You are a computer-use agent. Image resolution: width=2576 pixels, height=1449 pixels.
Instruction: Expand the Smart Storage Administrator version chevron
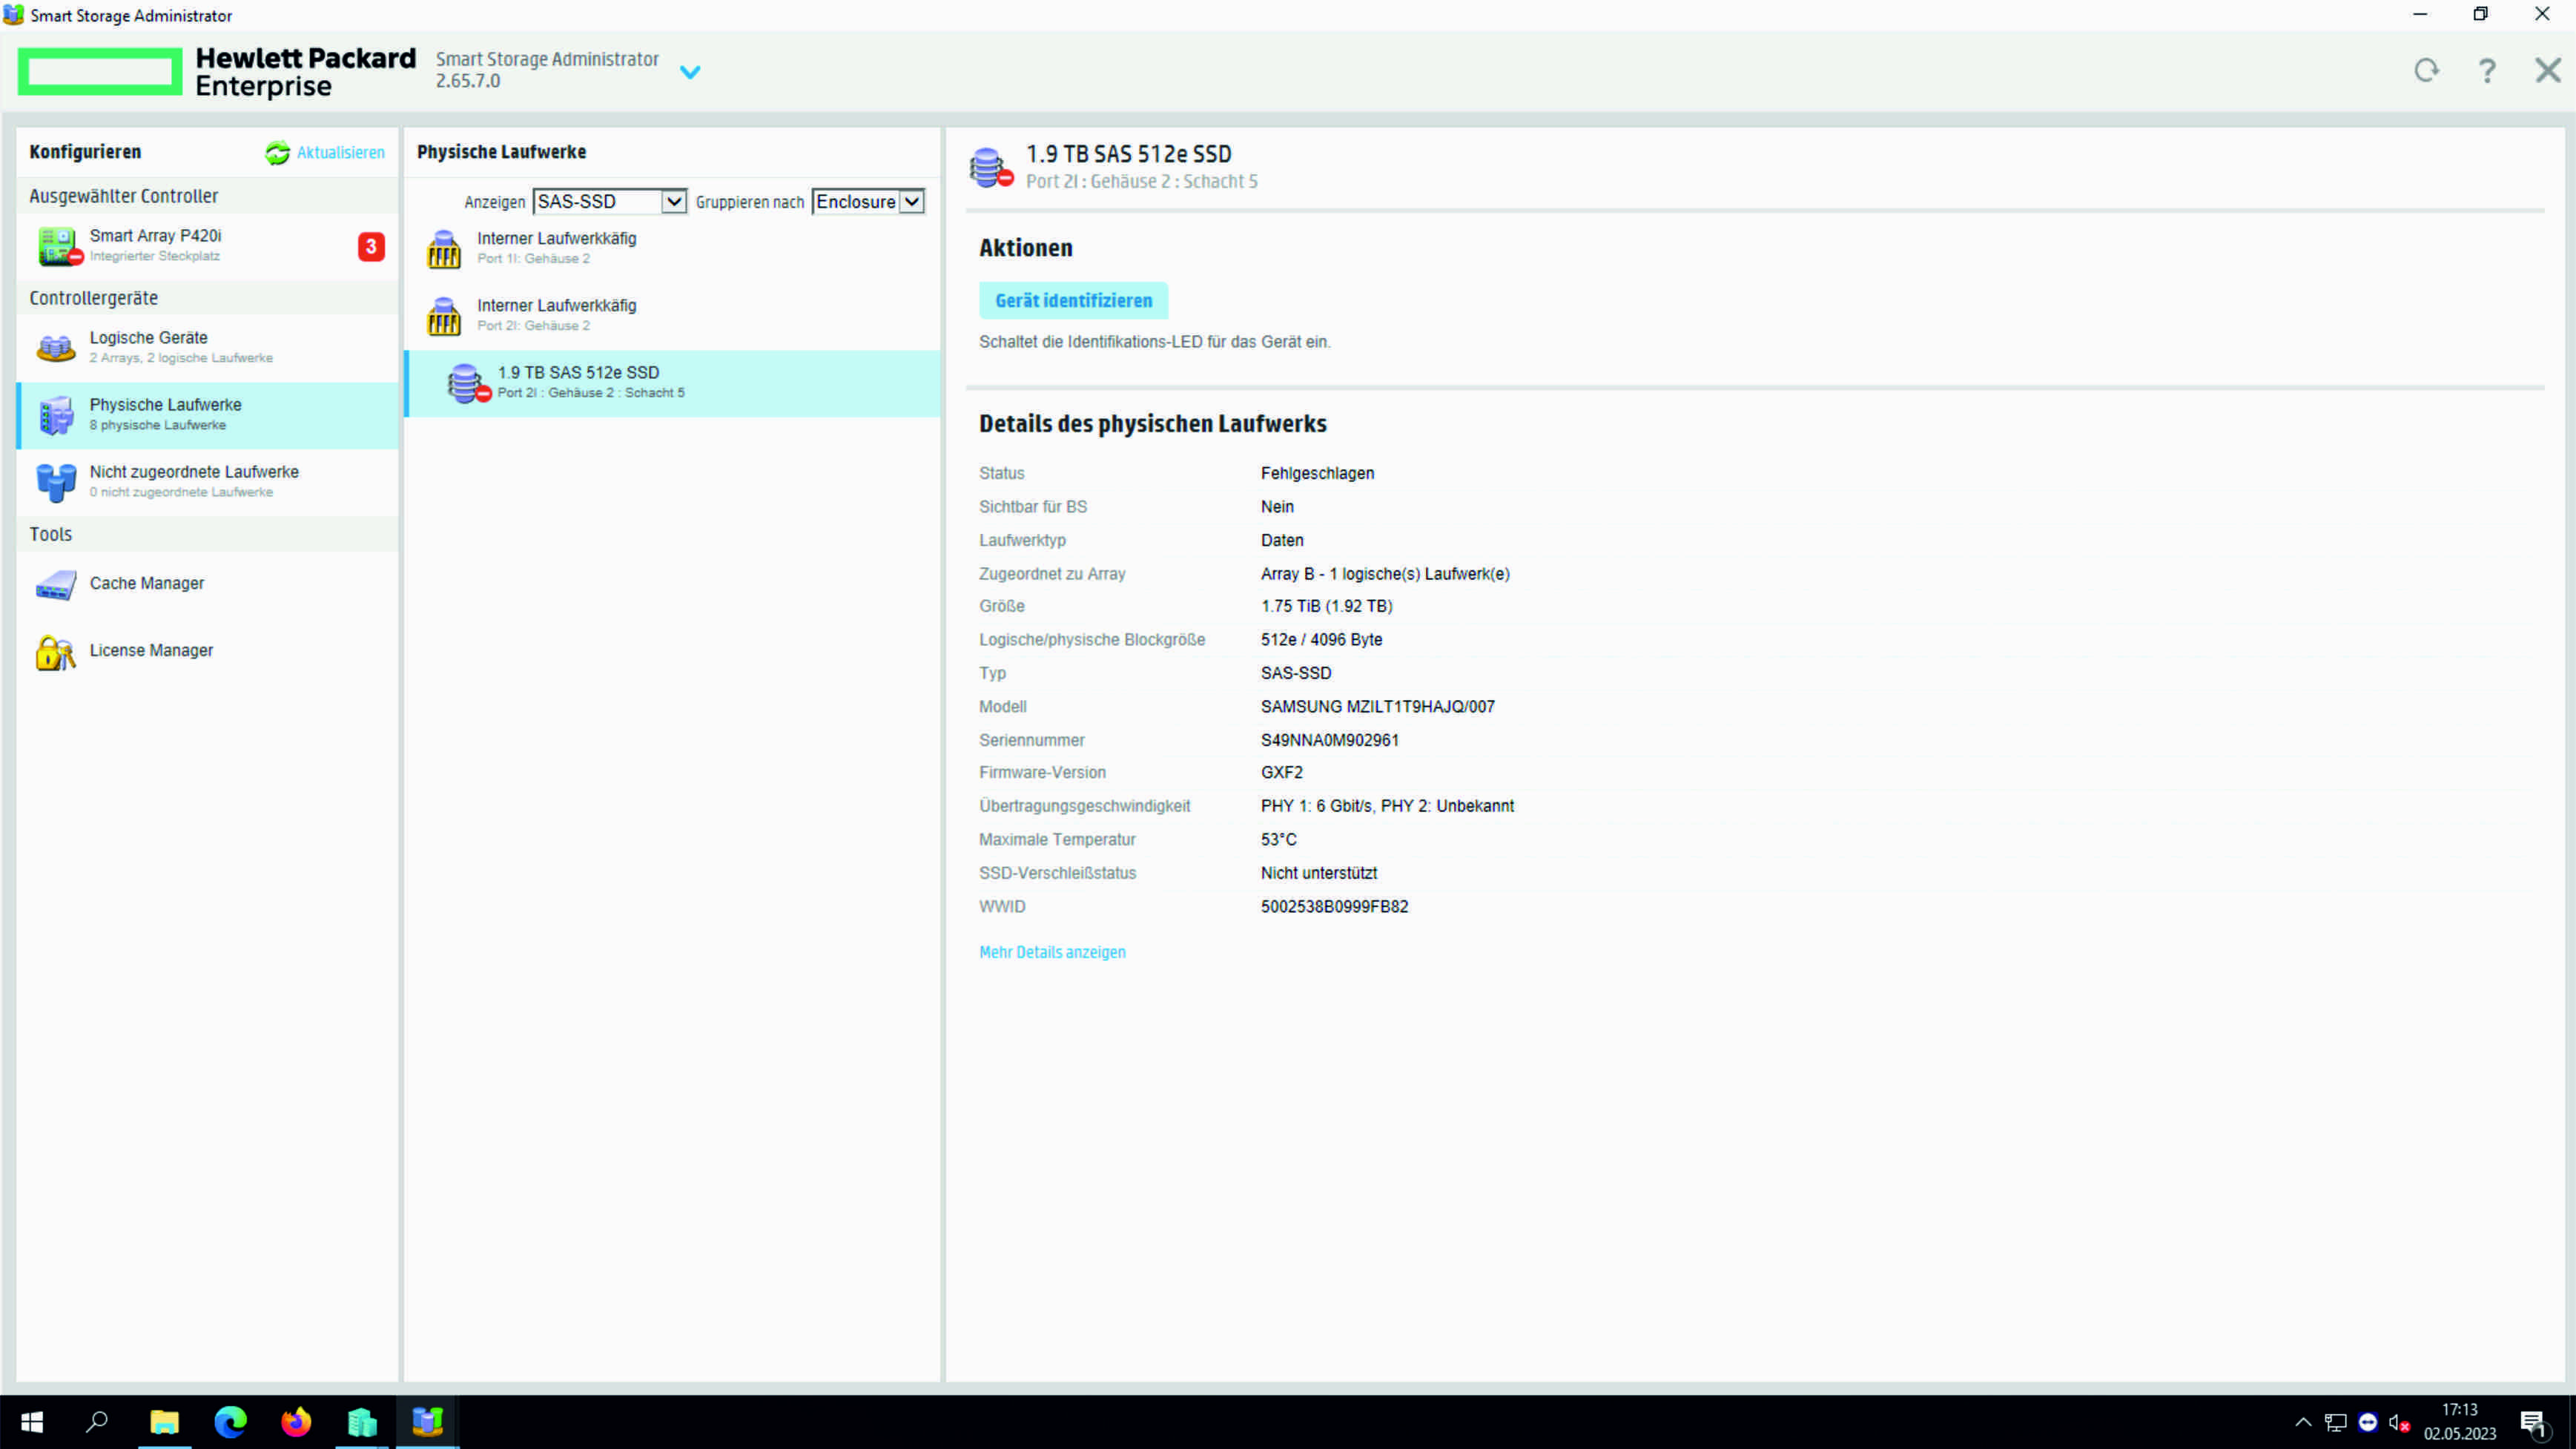pyautogui.click(x=690, y=72)
